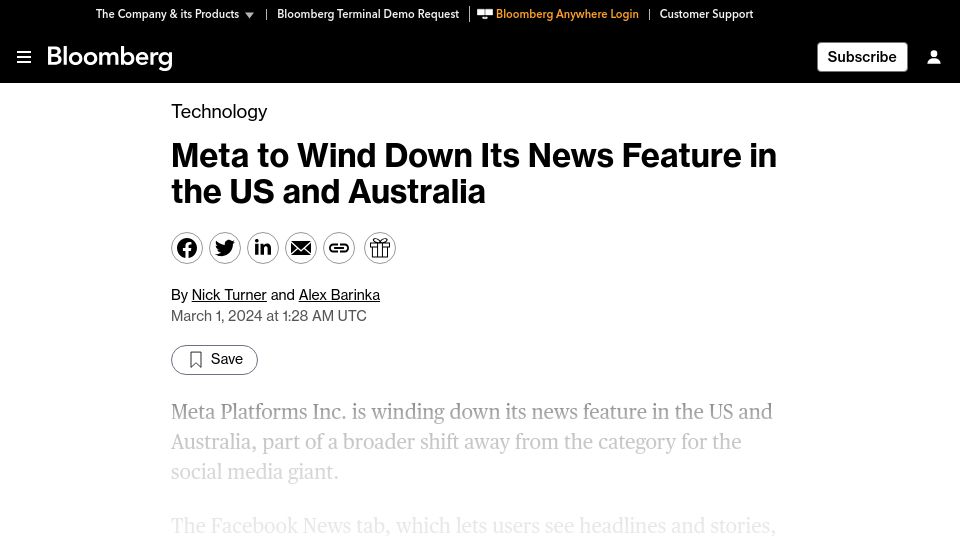Click the Bloomberg logo
Screen dimensions: 960x540
click(110, 58)
